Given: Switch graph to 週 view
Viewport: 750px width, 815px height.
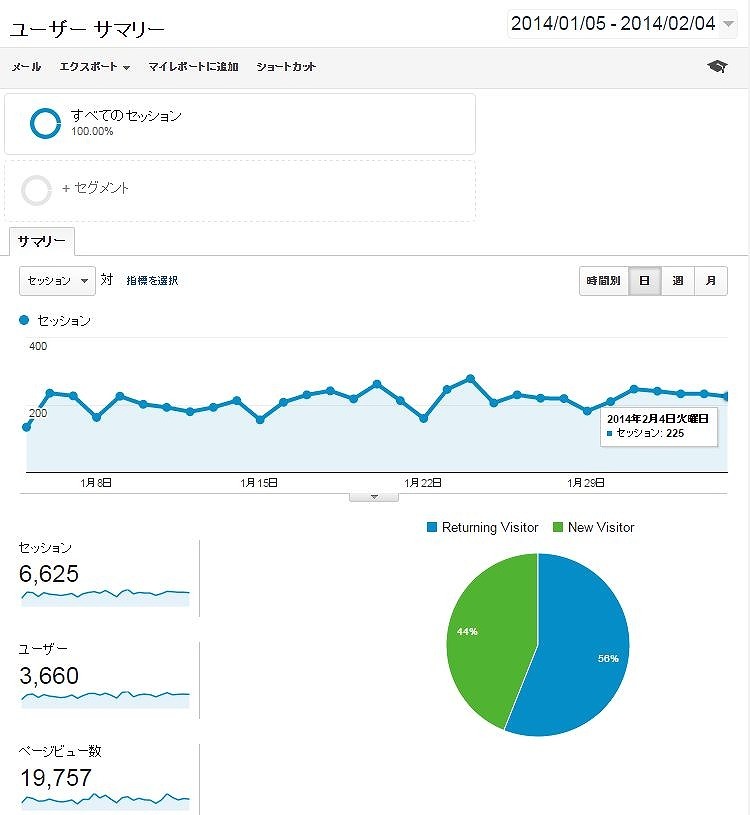Looking at the screenshot, I should (x=678, y=281).
